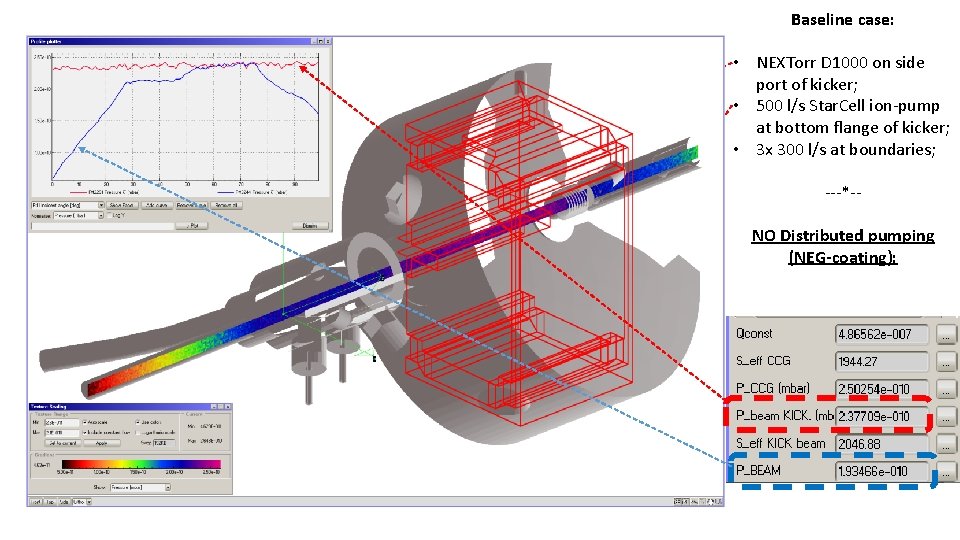Viewport: 960px width, 540px height.
Task: Click the Swap value field
Action: (164, 443)
